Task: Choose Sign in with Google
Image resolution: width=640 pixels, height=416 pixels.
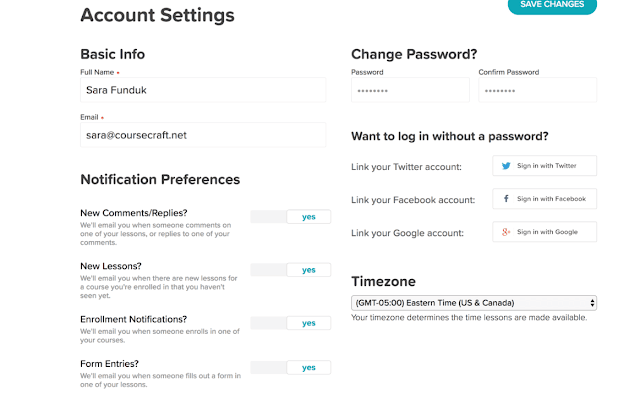Action: coord(544,232)
